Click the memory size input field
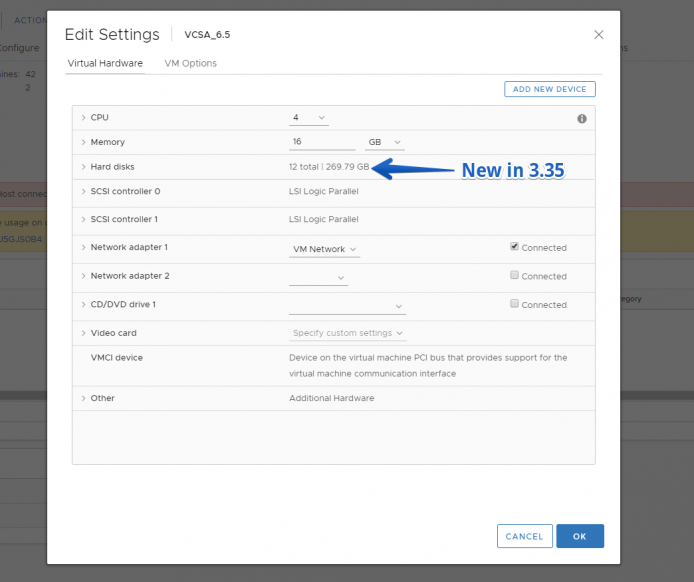The height and width of the screenshot is (582, 694). (x=322, y=142)
